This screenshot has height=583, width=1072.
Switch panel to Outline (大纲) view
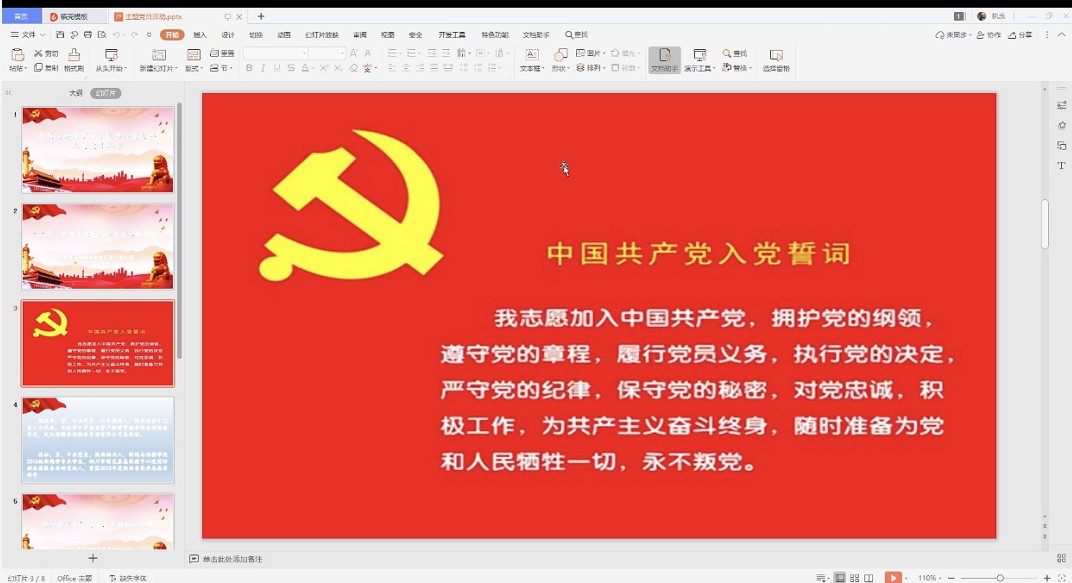tap(76, 93)
